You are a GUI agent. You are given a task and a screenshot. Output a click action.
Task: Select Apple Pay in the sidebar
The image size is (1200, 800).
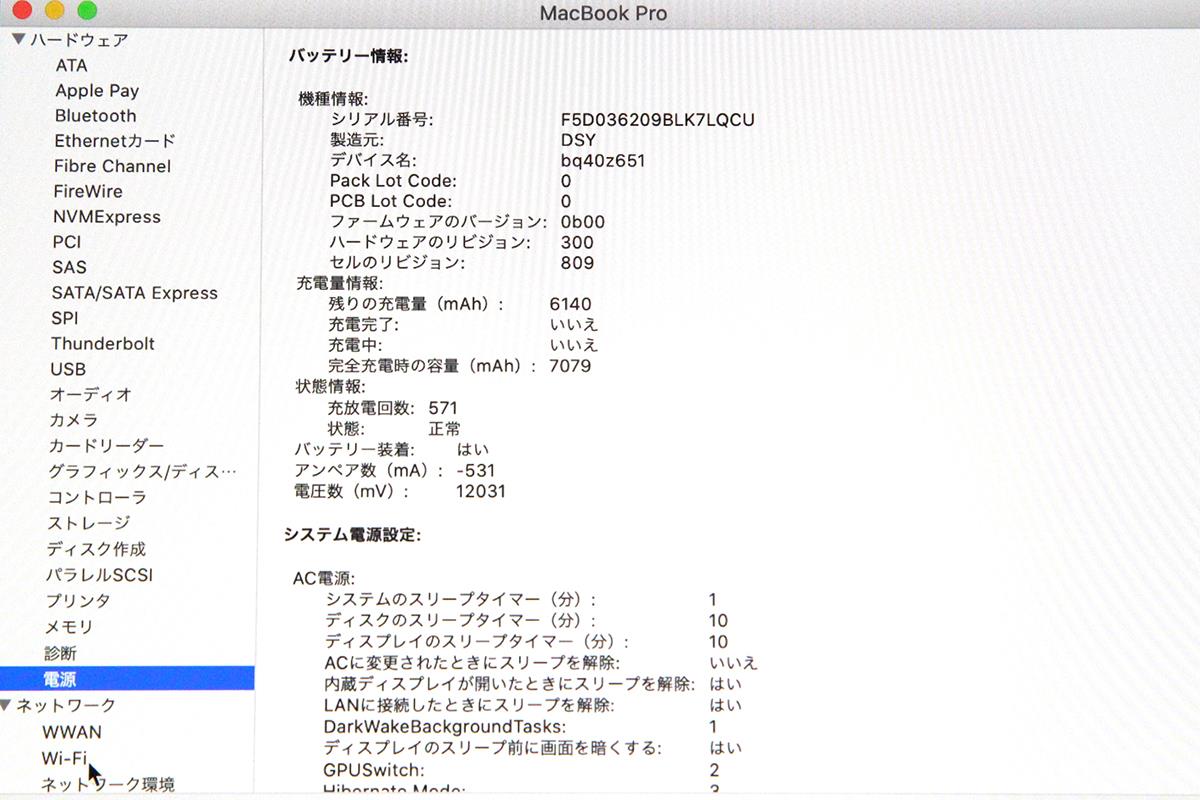coord(97,90)
